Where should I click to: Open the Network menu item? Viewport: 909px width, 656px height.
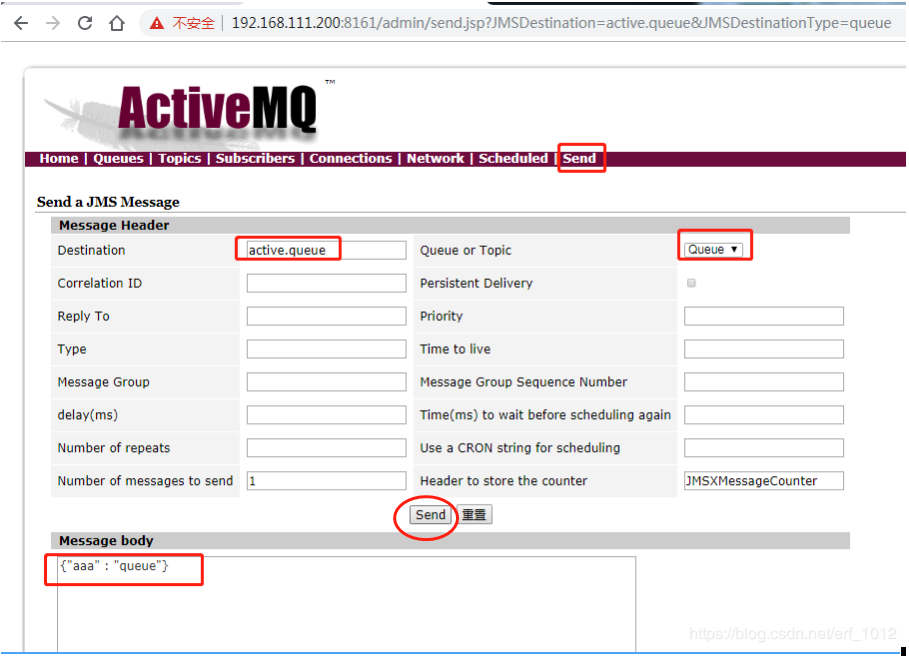click(435, 158)
